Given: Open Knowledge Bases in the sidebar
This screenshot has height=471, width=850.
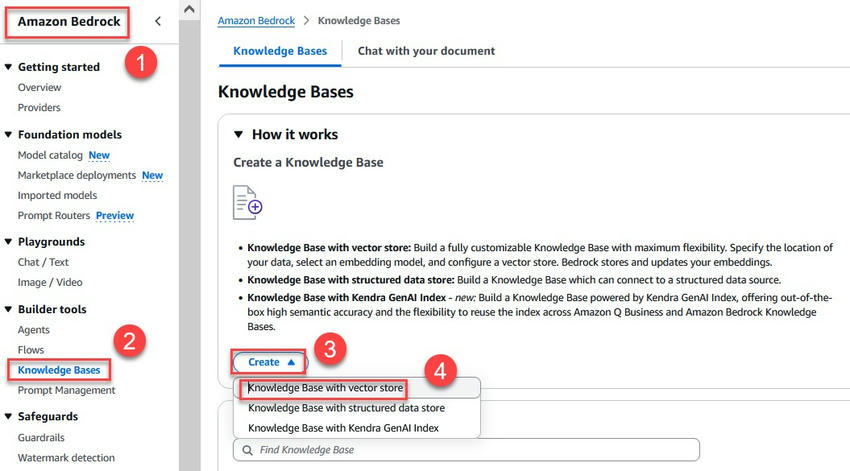Looking at the screenshot, I should [x=59, y=370].
